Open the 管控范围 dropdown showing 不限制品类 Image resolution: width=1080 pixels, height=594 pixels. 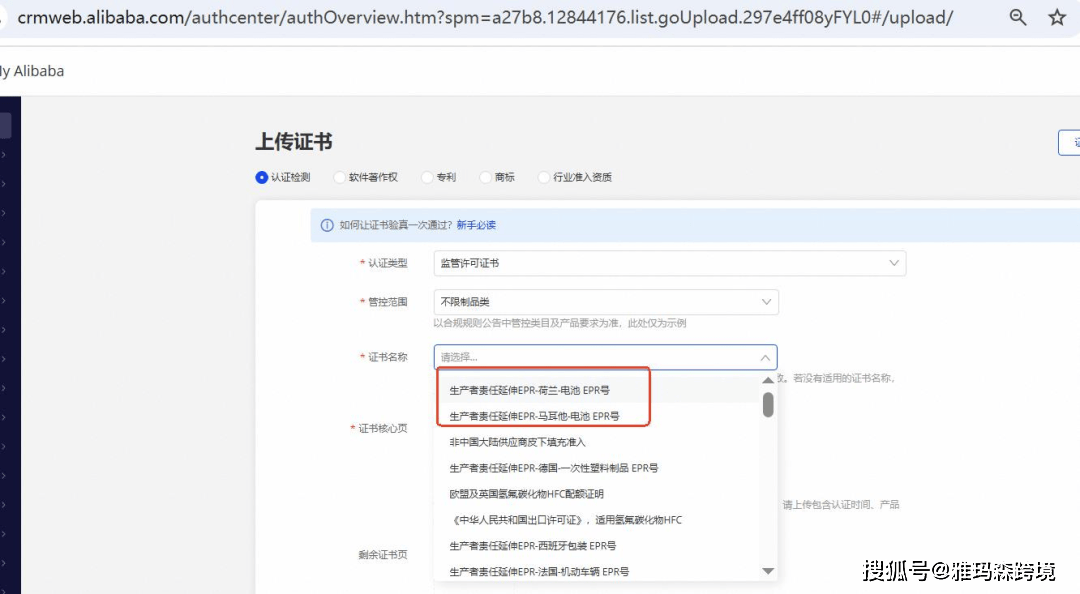[606, 302]
